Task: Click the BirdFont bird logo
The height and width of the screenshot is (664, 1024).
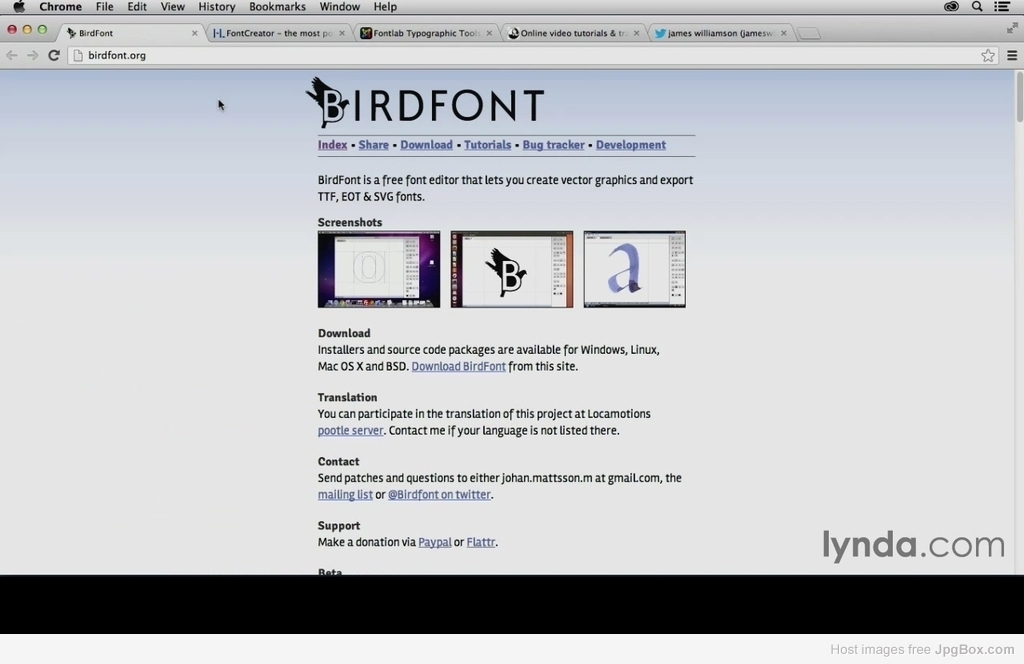Action: pyautogui.click(x=326, y=101)
